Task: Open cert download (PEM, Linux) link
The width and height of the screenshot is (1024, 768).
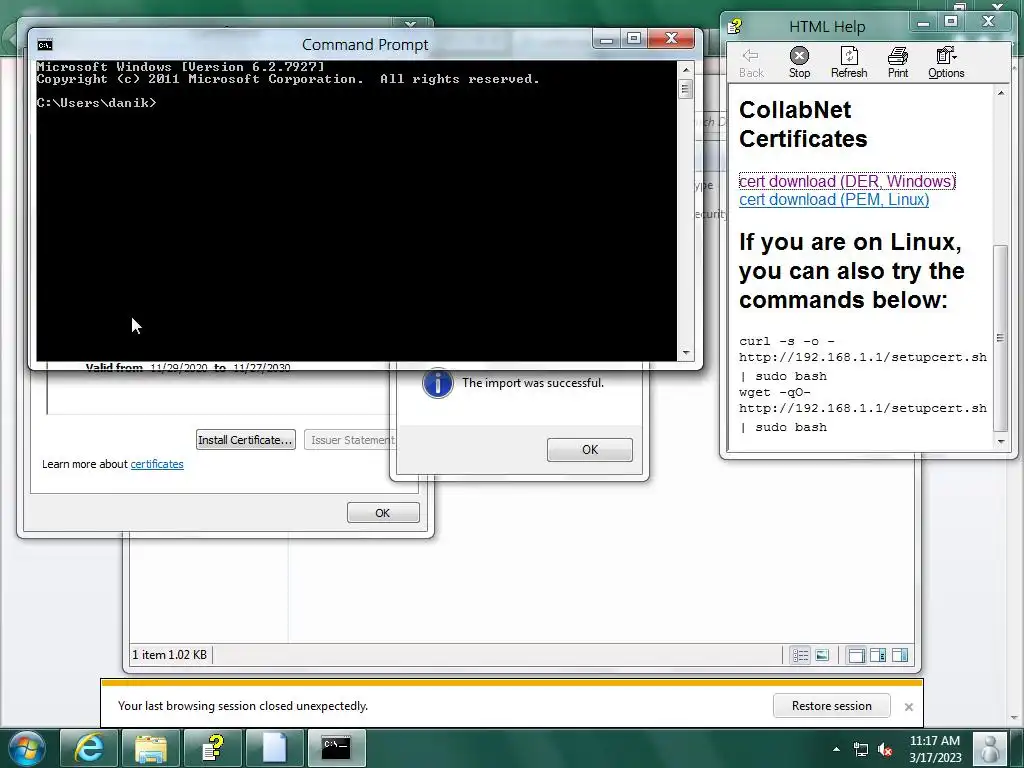Action: (834, 199)
